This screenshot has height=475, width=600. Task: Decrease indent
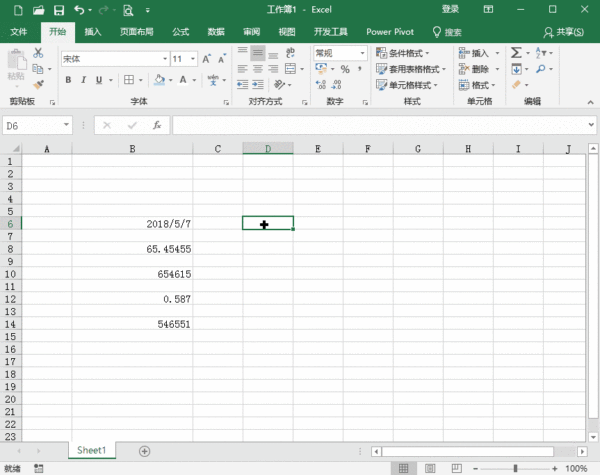click(x=243, y=85)
